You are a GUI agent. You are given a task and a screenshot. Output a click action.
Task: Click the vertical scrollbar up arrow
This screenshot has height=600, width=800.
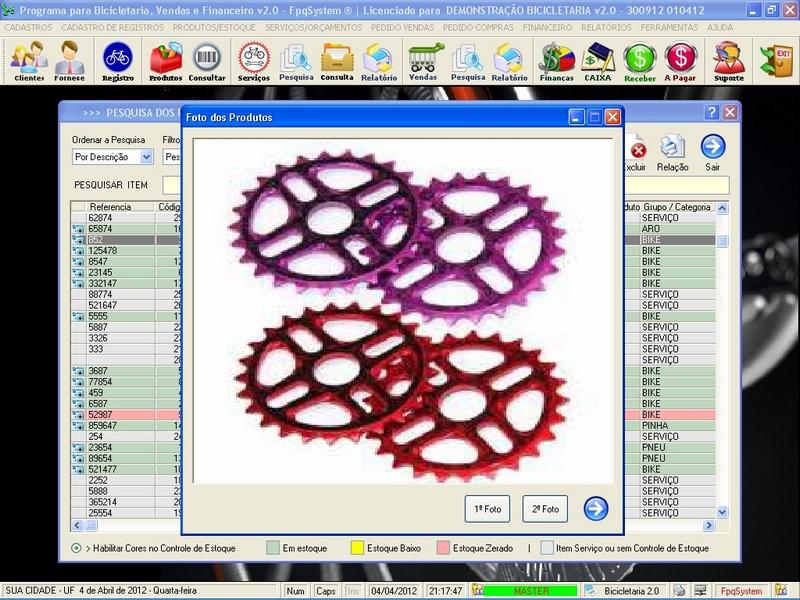point(722,208)
